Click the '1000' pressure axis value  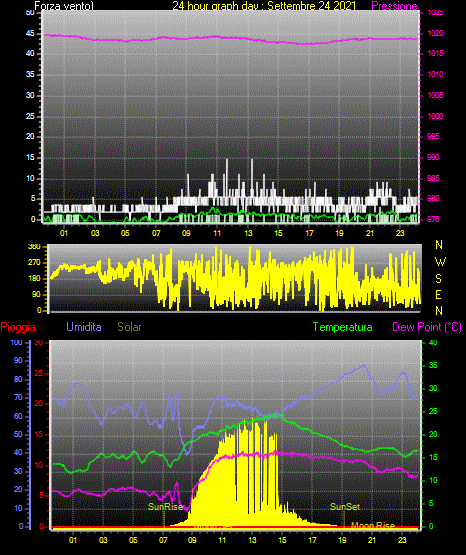pos(435,116)
